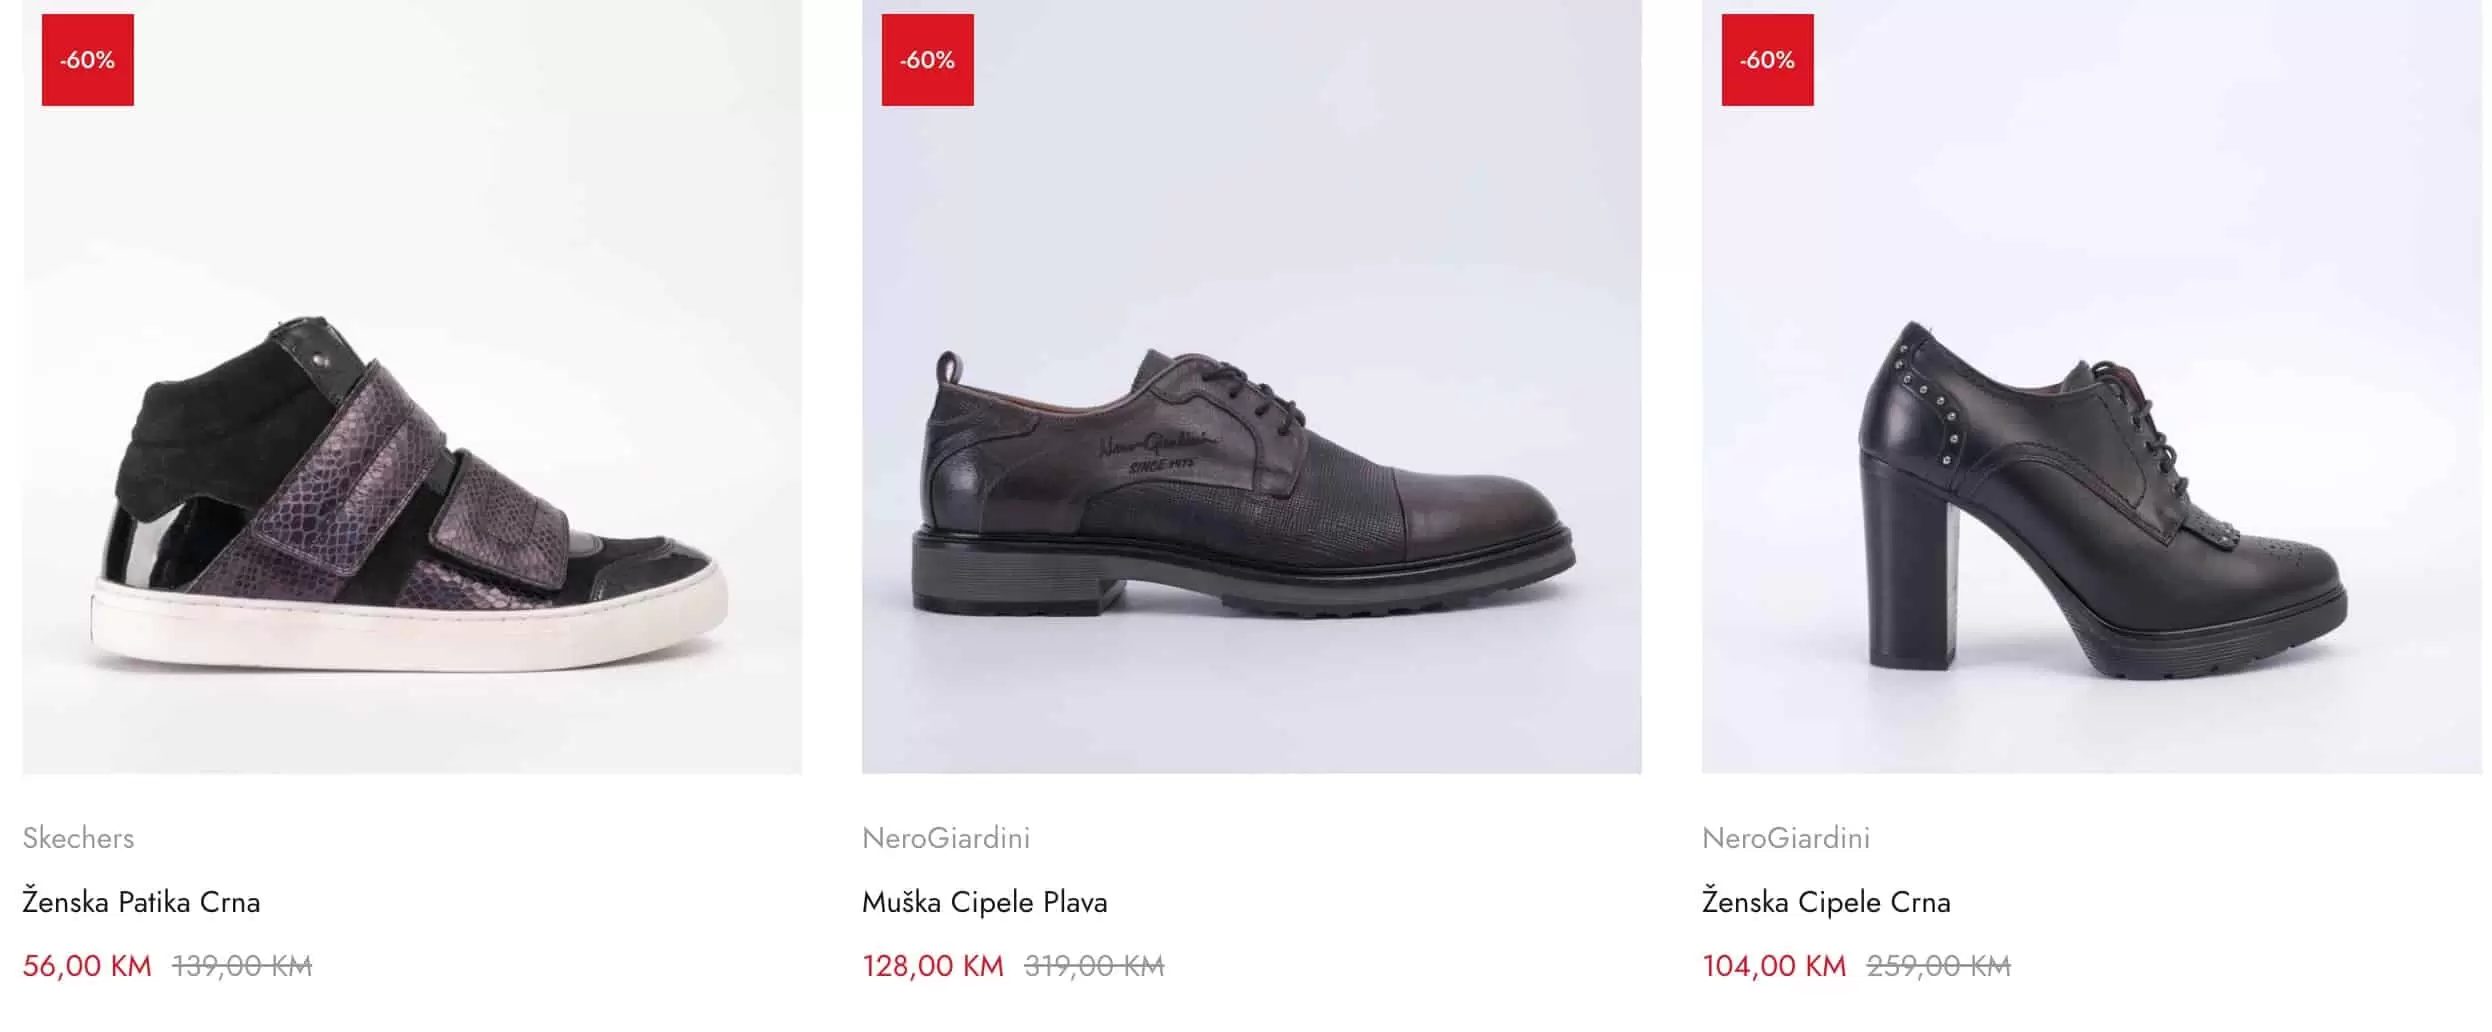Click NeroGiardini brand above Ženska Cipele Crna
Screen dimensions: 2492x1032
tap(1786, 838)
